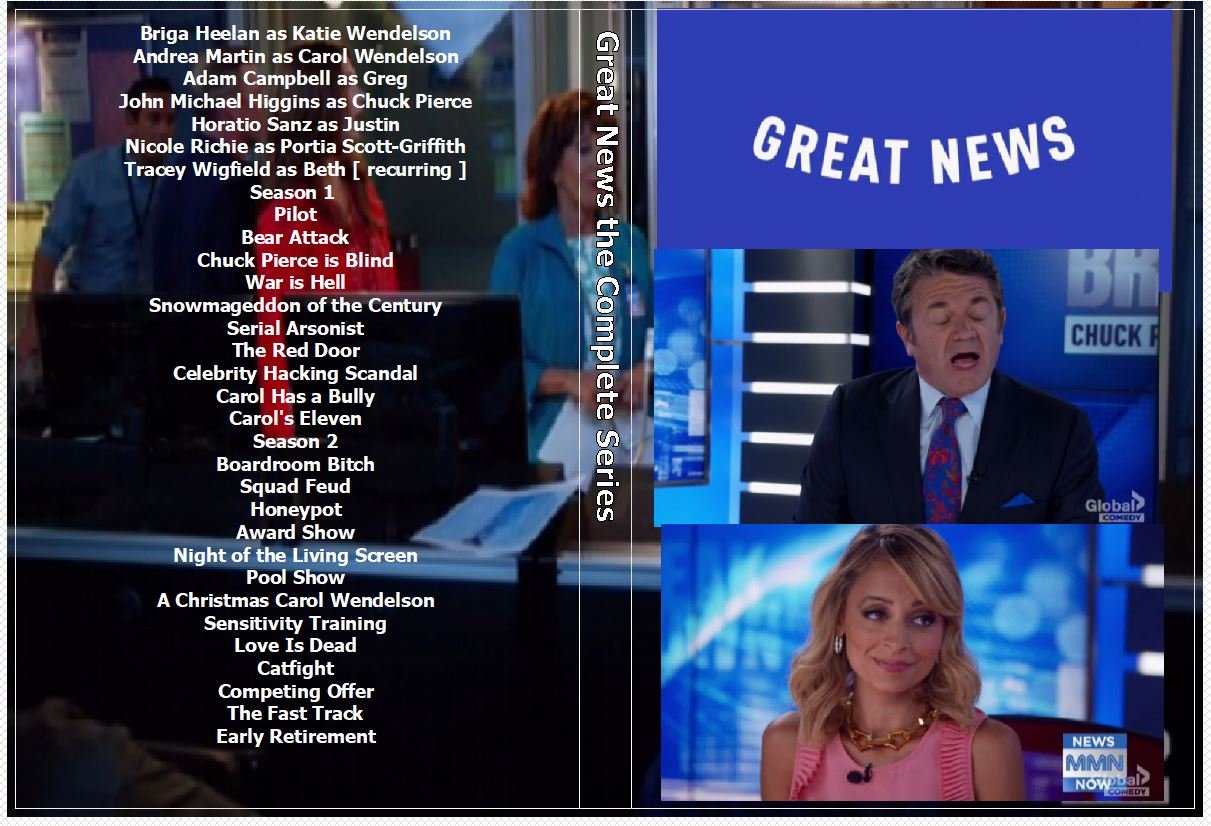Select 'Carol Has a Bully' episode
1211x826 pixels.
pyautogui.click(x=295, y=397)
